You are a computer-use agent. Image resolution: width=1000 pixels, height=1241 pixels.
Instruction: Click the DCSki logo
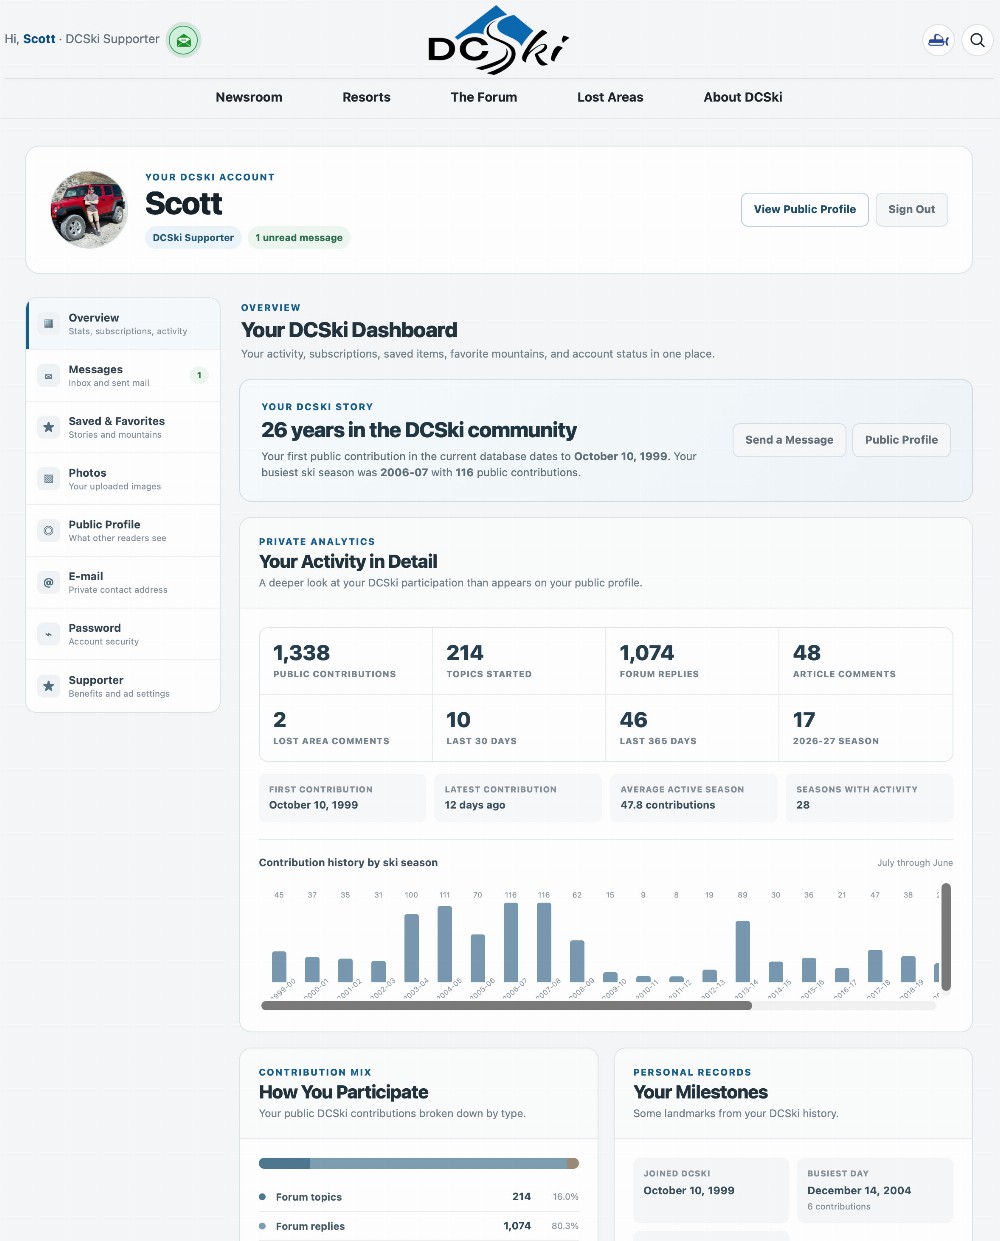coord(499,40)
